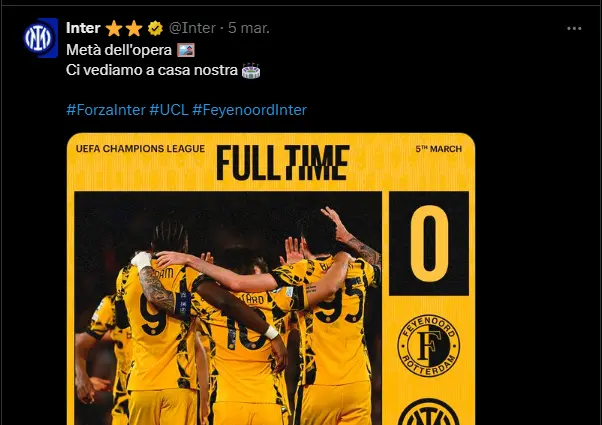602x425 pixels.
Task: Open the three-dot more options menu
Action: pos(574,28)
